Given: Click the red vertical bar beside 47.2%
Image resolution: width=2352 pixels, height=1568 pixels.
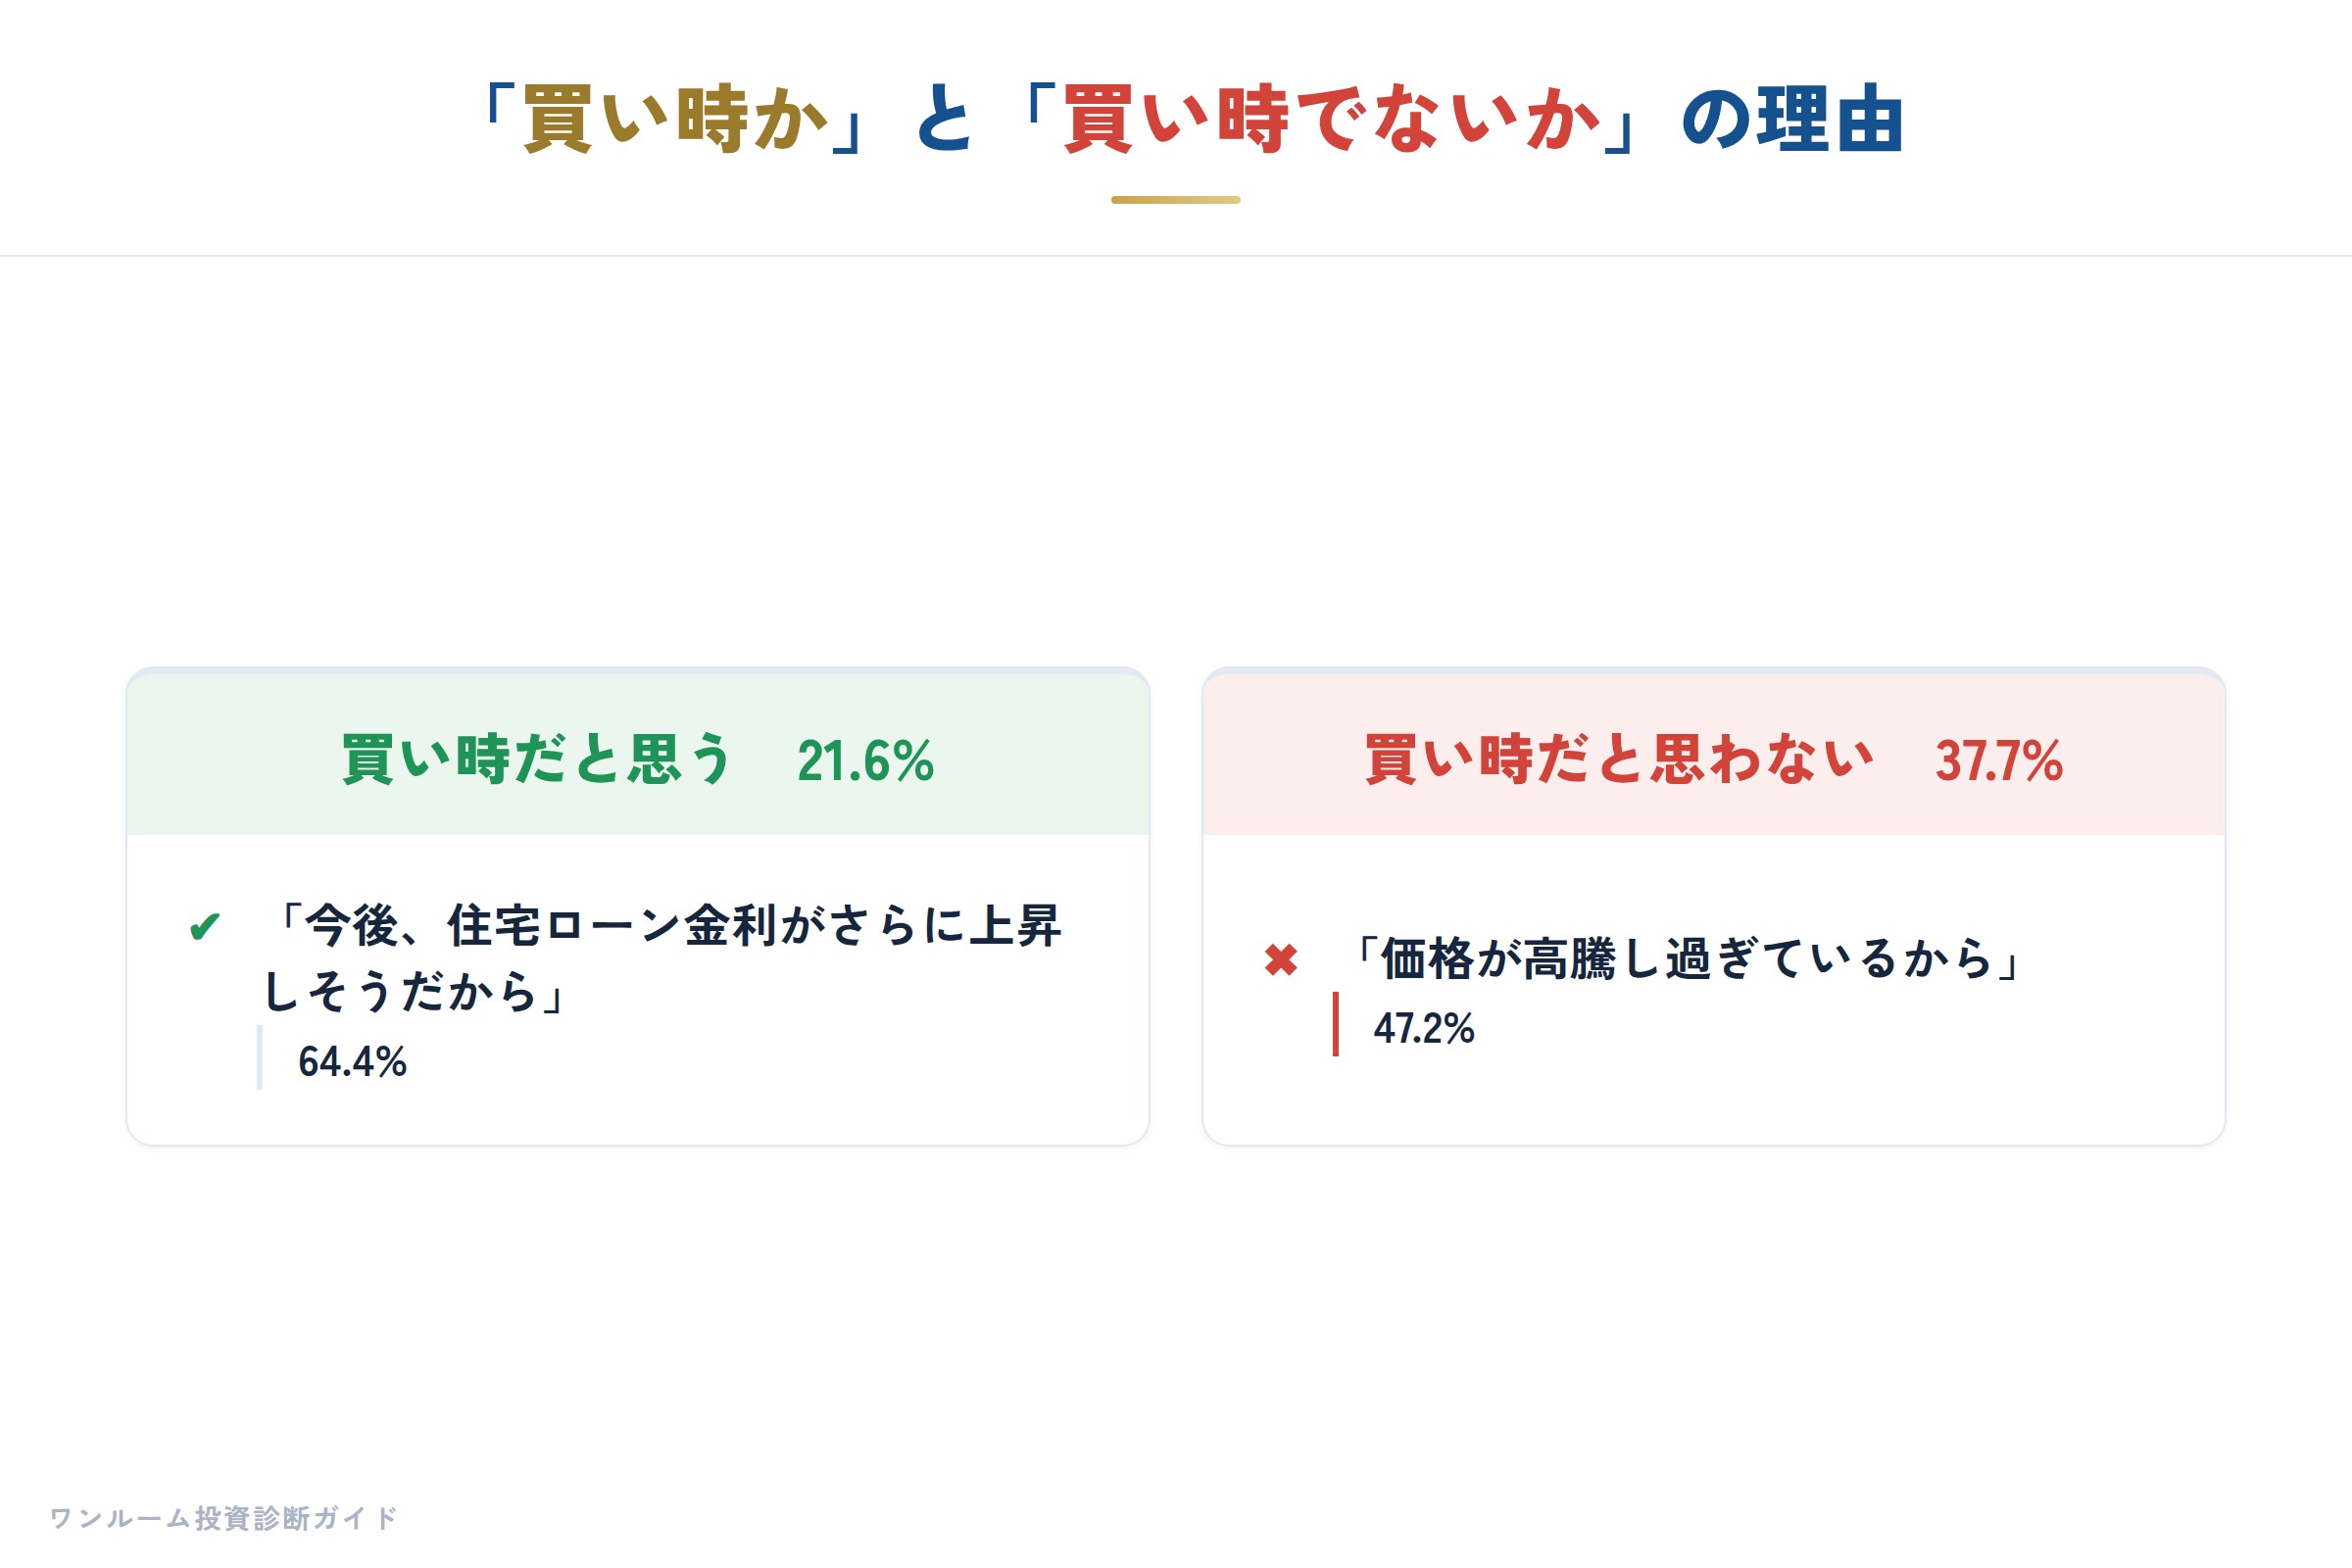Looking at the screenshot, I should 1335,1024.
